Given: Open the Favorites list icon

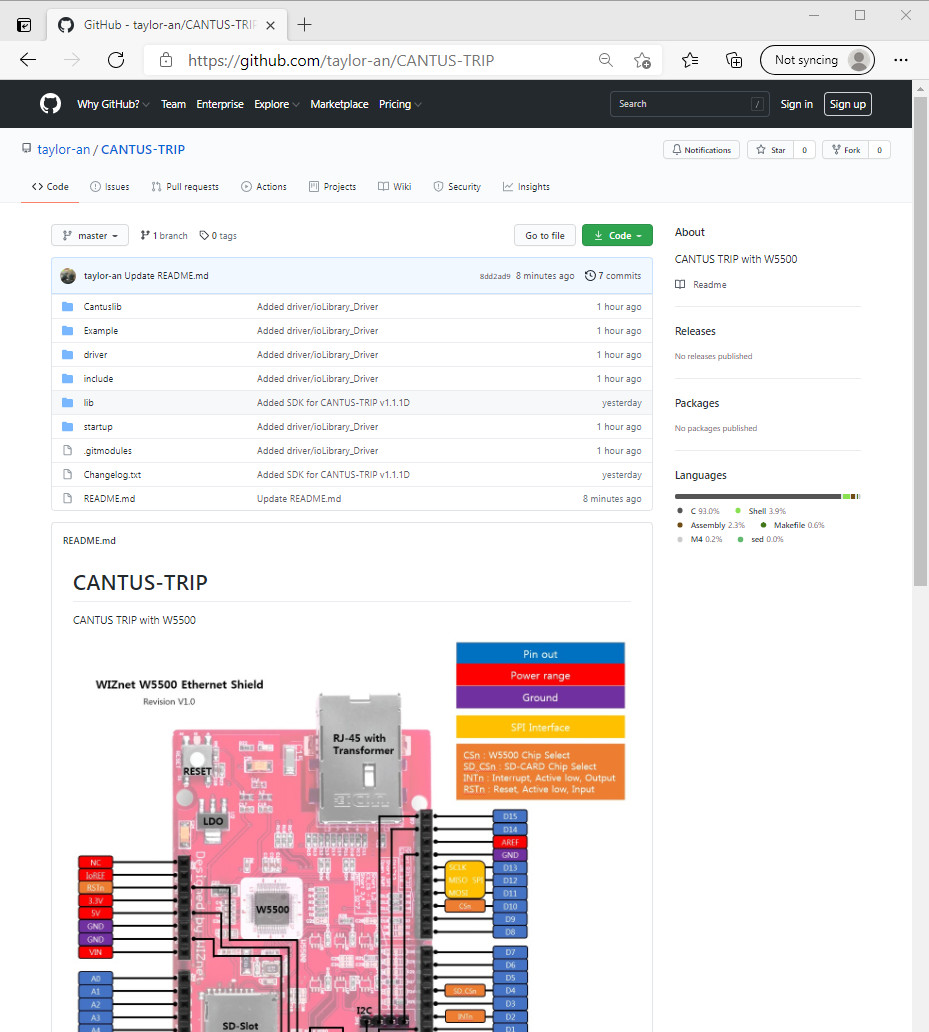Looking at the screenshot, I should point(690,61).
